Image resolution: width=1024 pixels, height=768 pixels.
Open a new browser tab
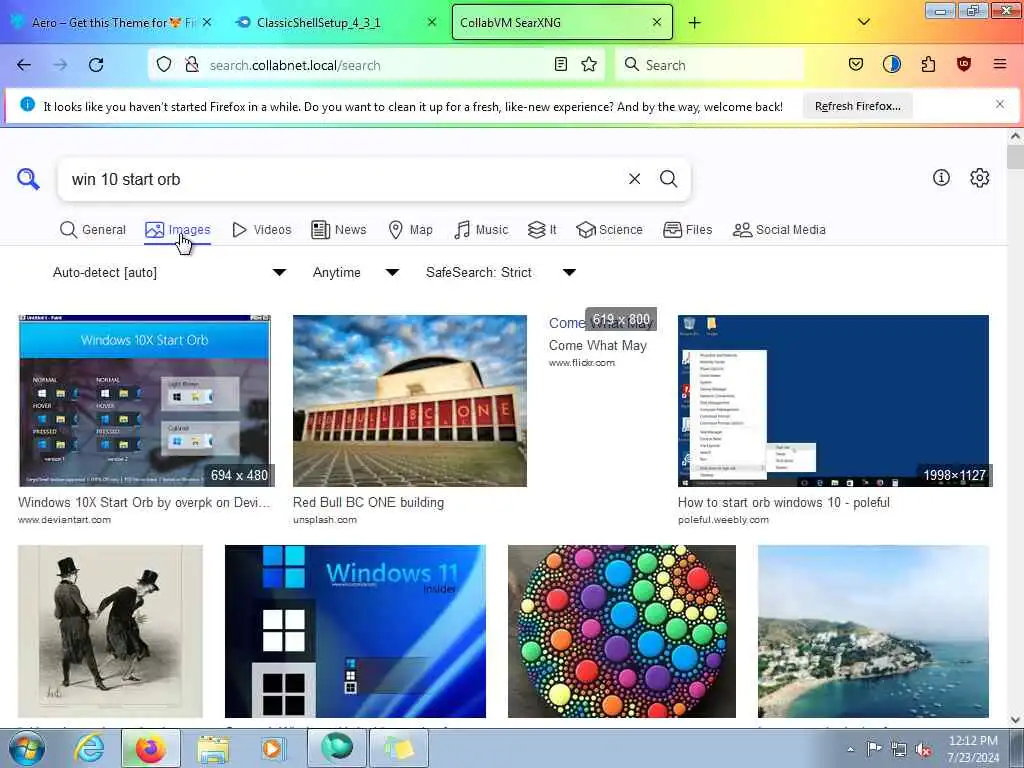click(x=694, y=23)
